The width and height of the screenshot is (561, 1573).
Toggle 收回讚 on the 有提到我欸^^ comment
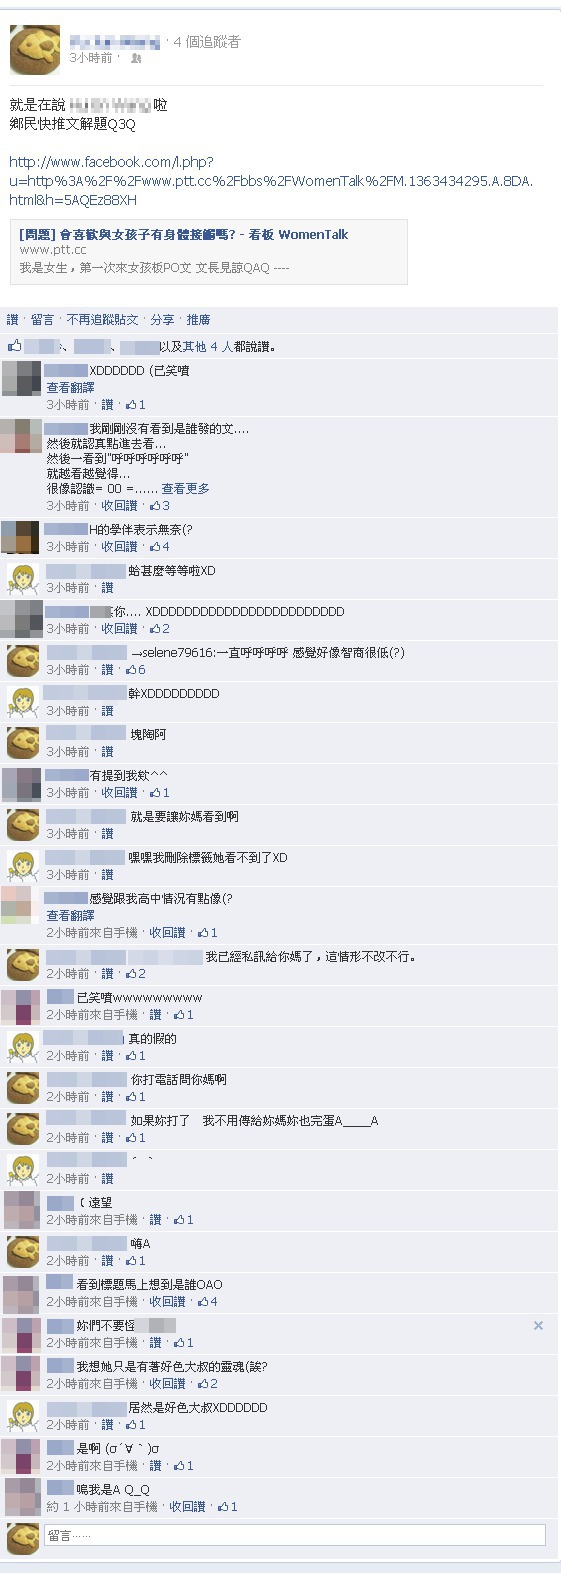119,793
